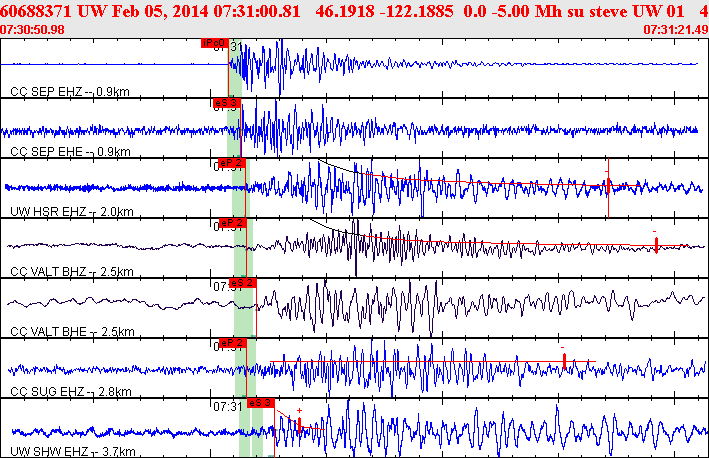Click the eP 2 pick flag on HSR EHZ
The height and width of the screenshot is (458, 709).
coord(232,162)
